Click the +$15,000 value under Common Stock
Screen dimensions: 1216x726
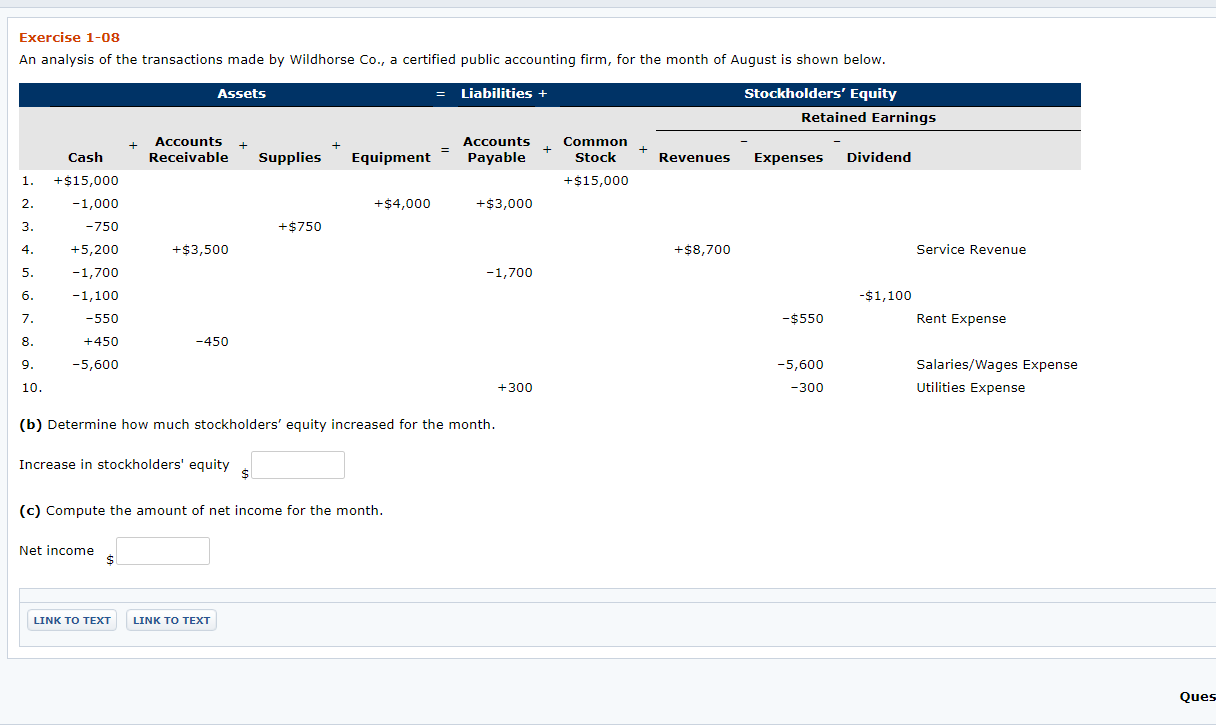[x=596, y=181]
